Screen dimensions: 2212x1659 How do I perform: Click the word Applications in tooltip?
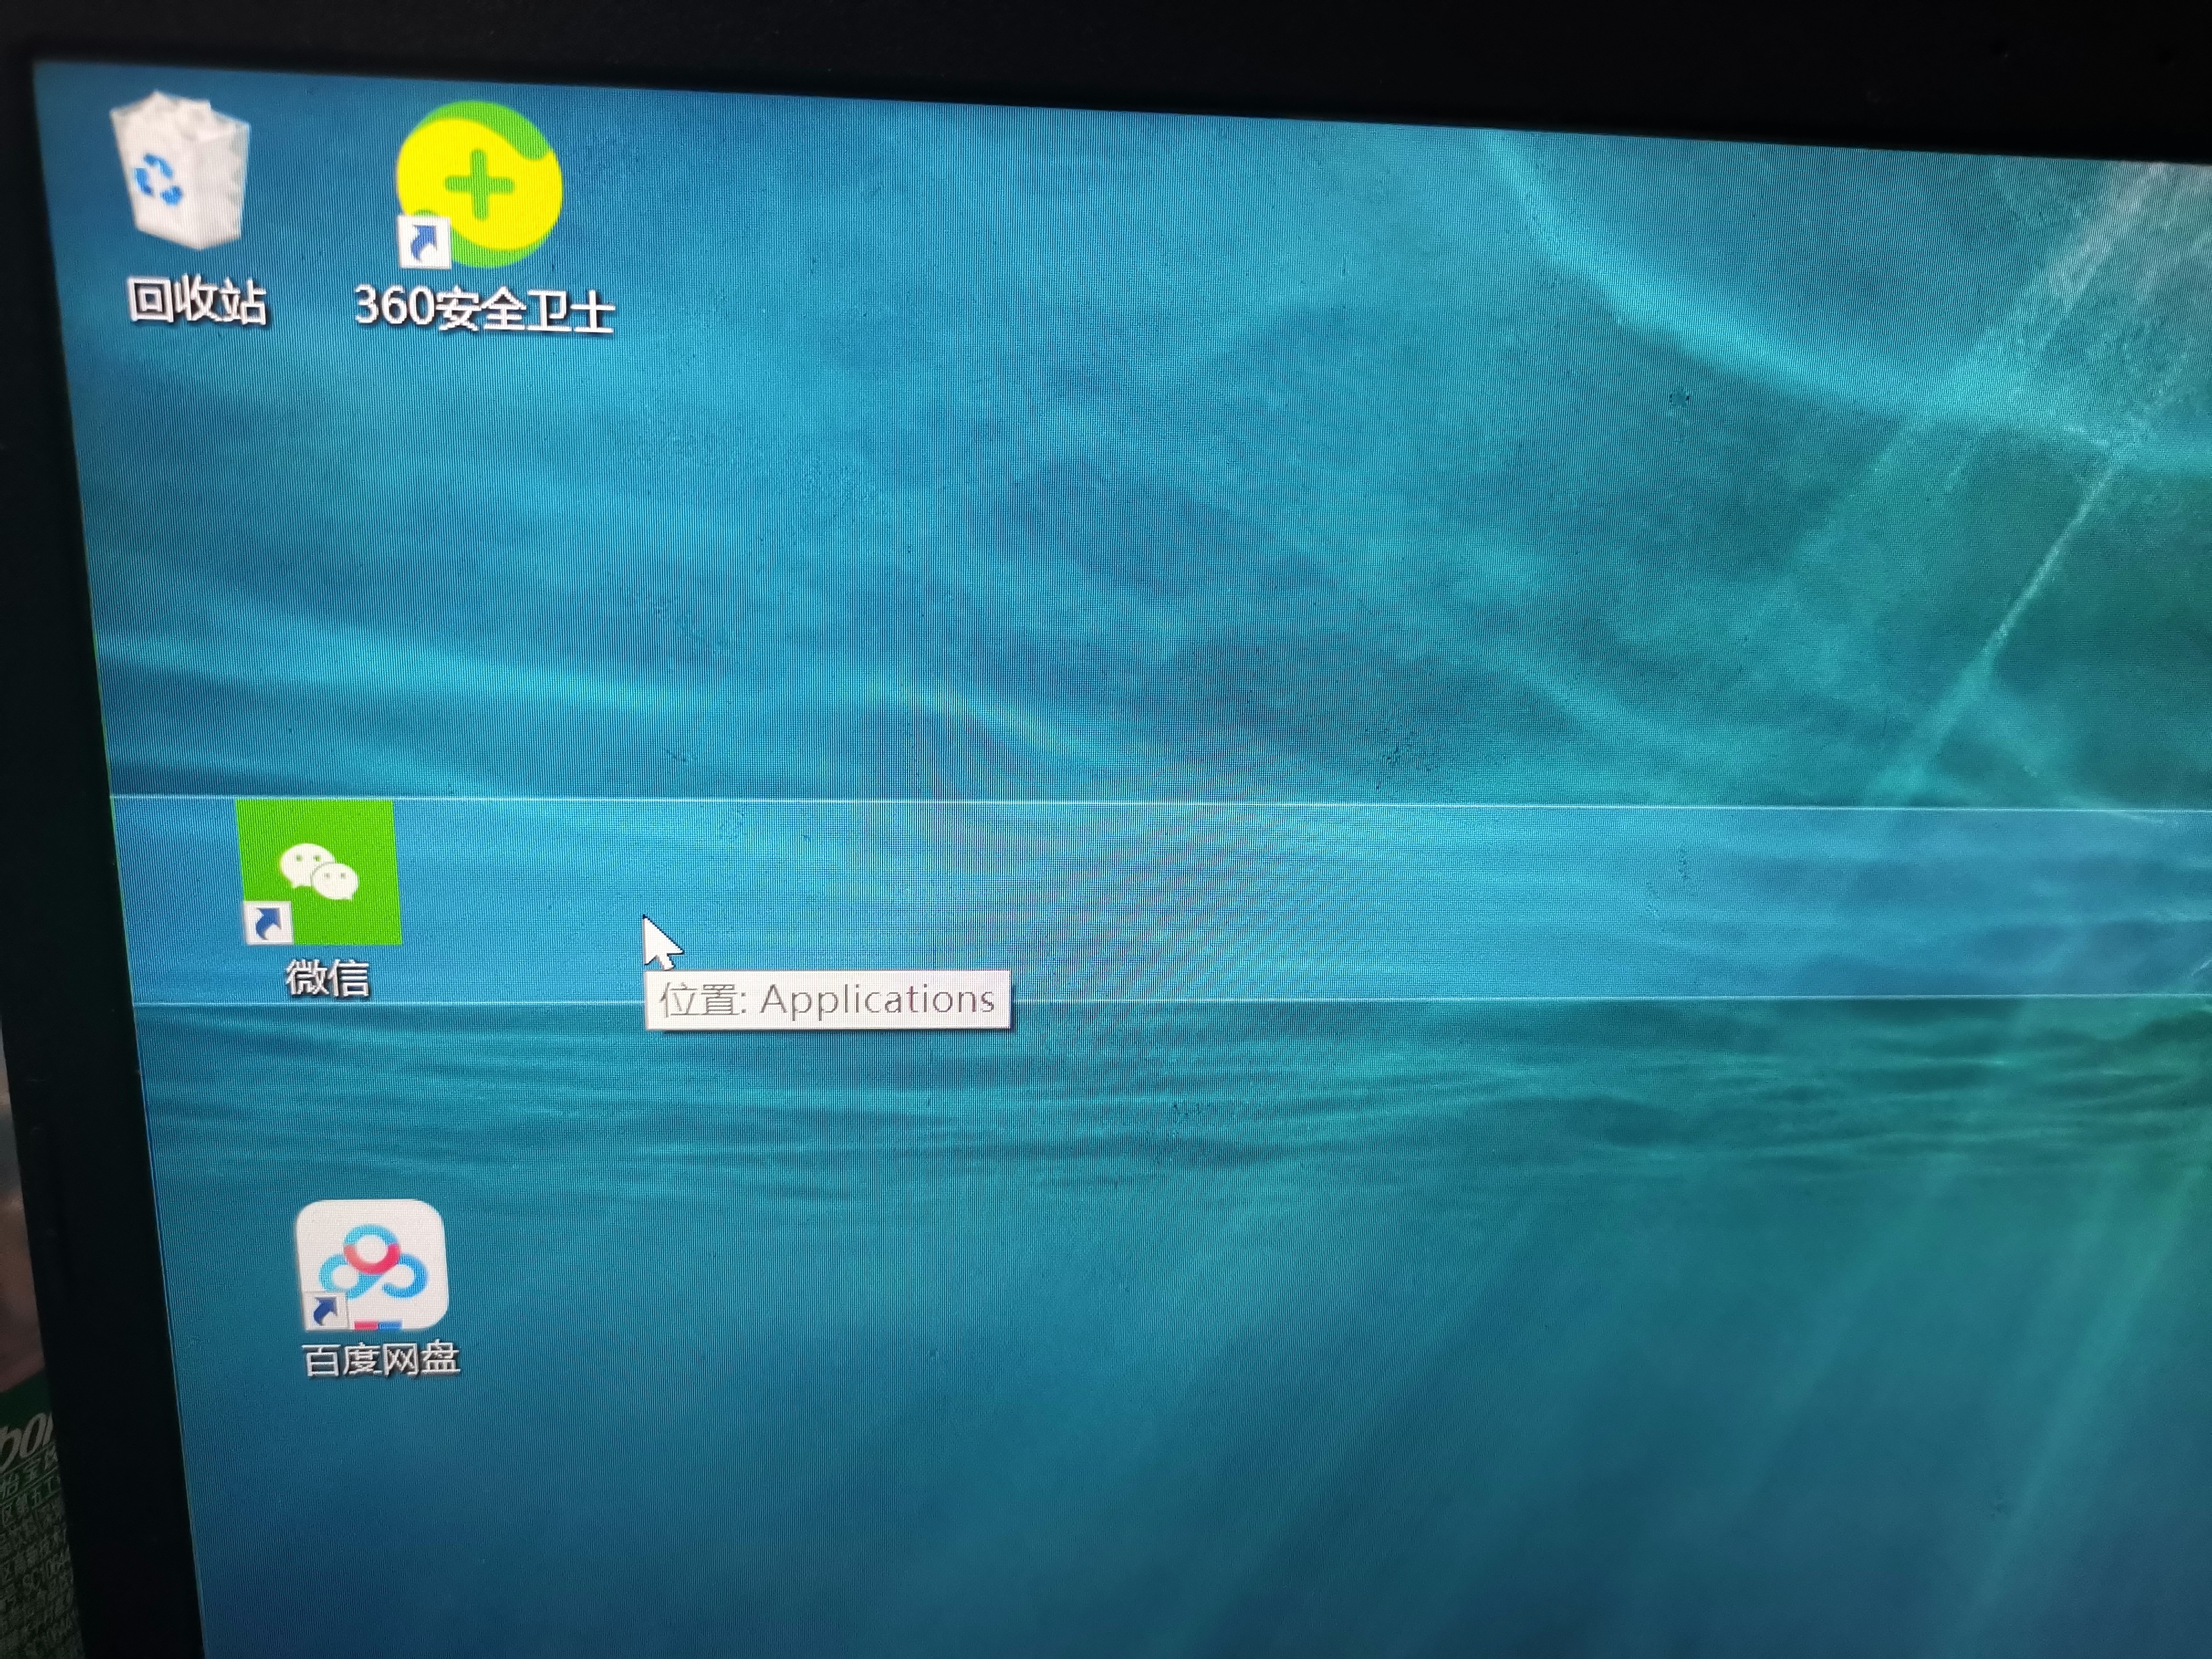(x=877, y=999)
